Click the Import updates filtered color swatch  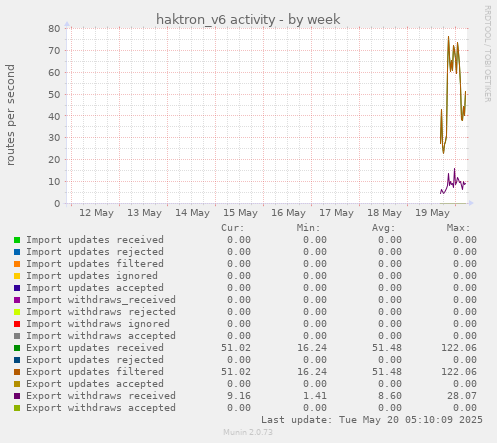[x=17, y=264]
